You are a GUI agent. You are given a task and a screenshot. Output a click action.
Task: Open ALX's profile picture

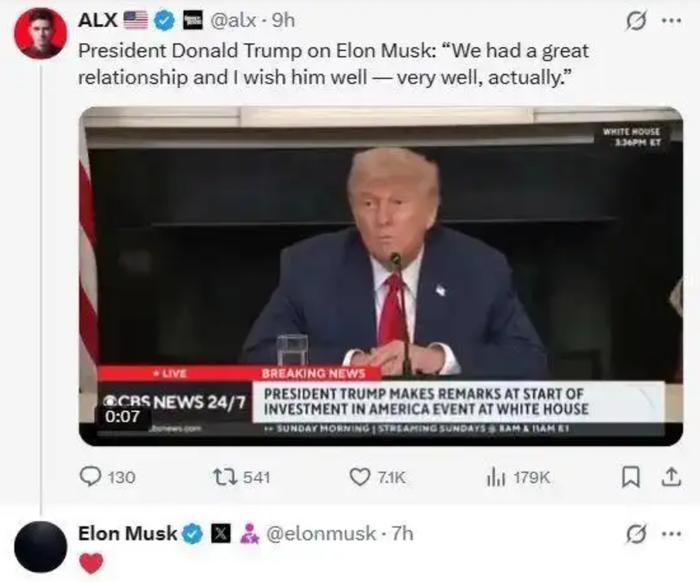tap(41, 33)
